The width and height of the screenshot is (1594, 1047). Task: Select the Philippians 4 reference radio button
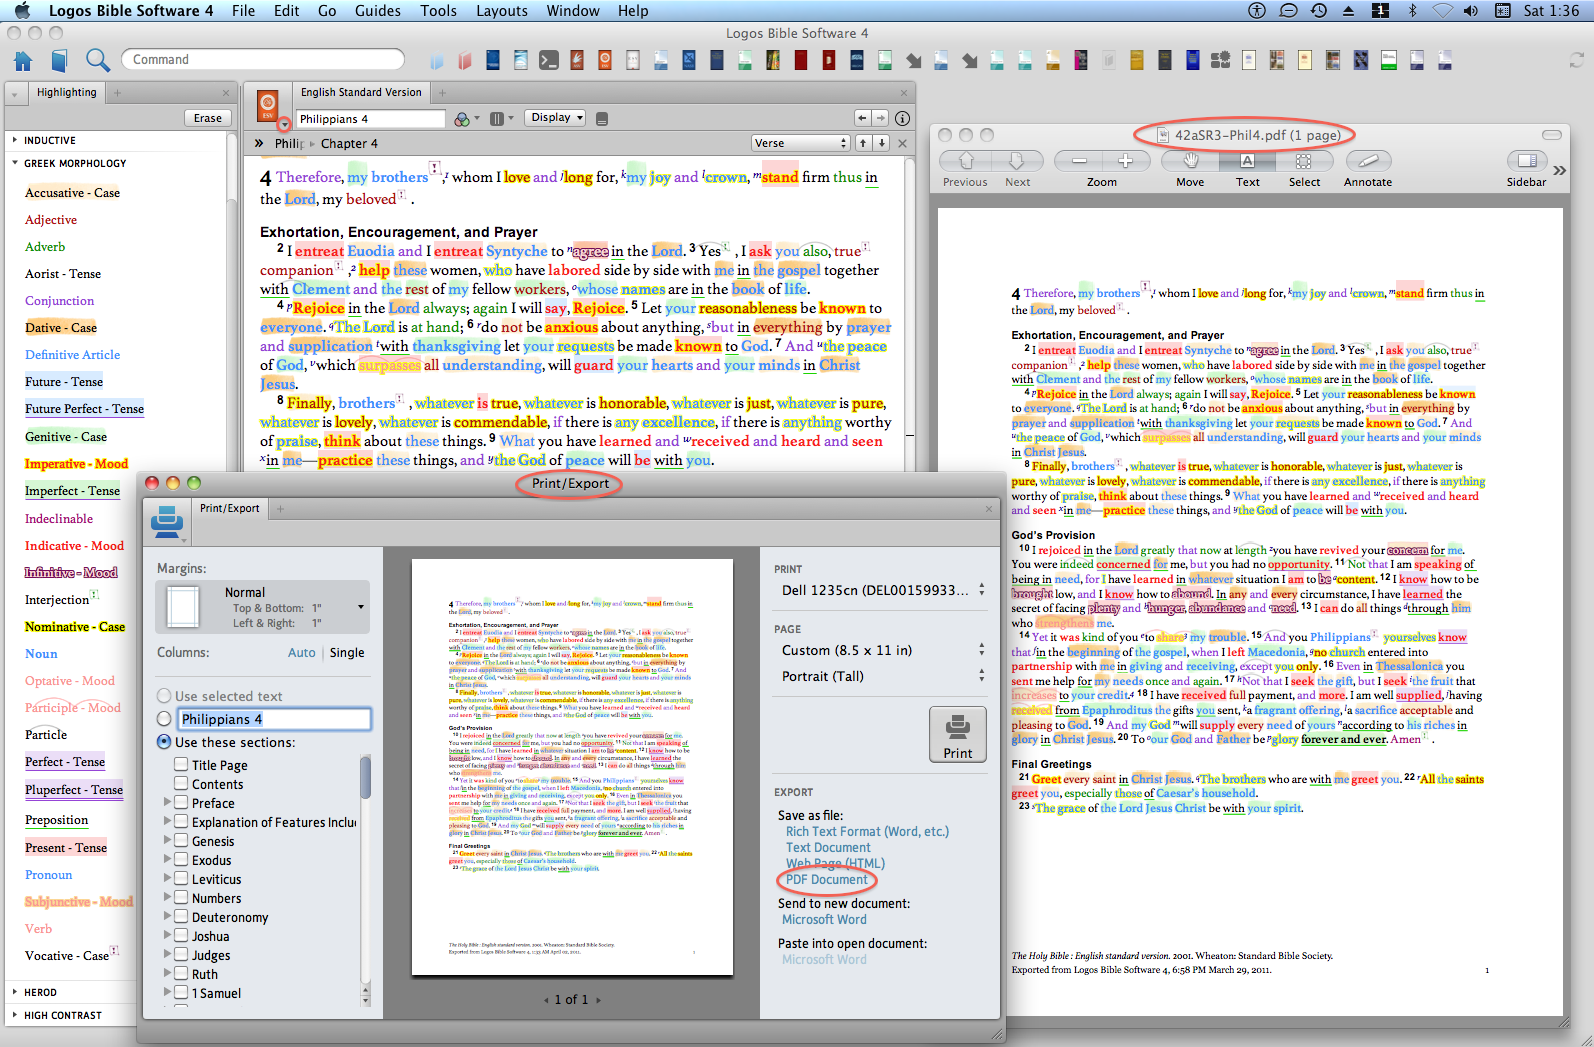pyautogui.click(x=164, y=719)
